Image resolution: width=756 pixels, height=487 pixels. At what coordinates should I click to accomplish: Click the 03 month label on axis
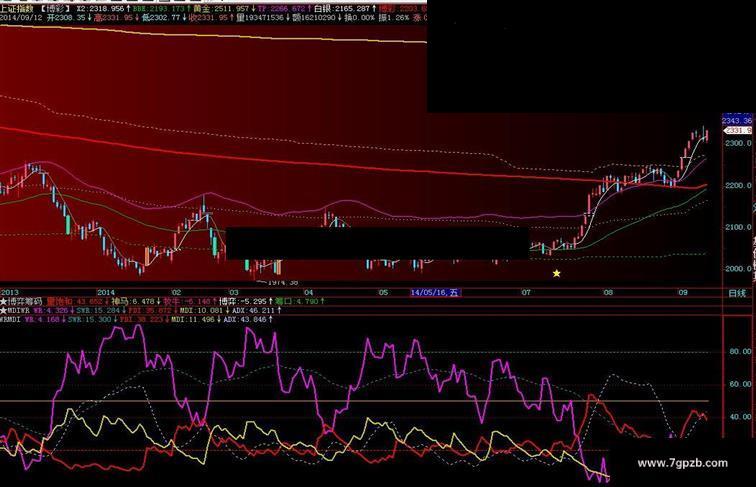point(234,292)
